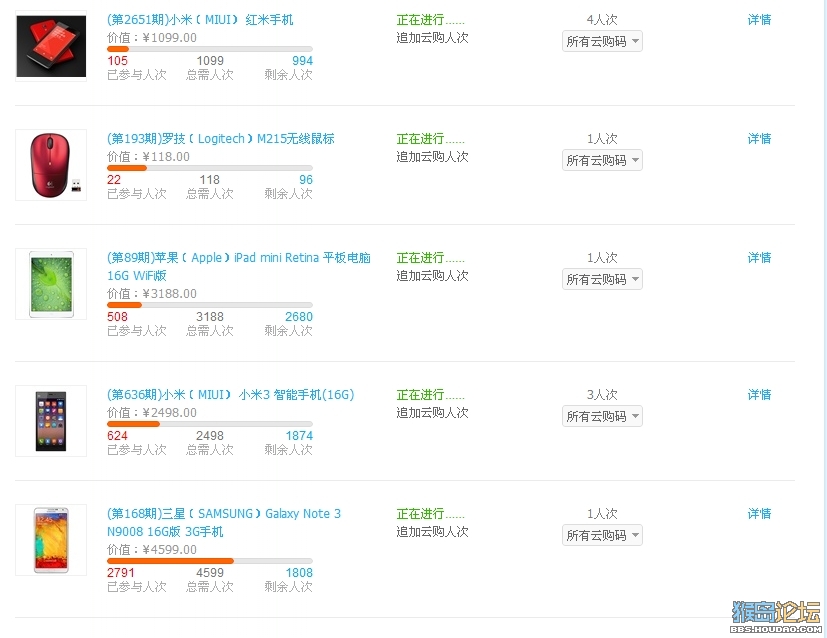Click 追加云购人次 for the iPad mini

[x=432, y=276]
